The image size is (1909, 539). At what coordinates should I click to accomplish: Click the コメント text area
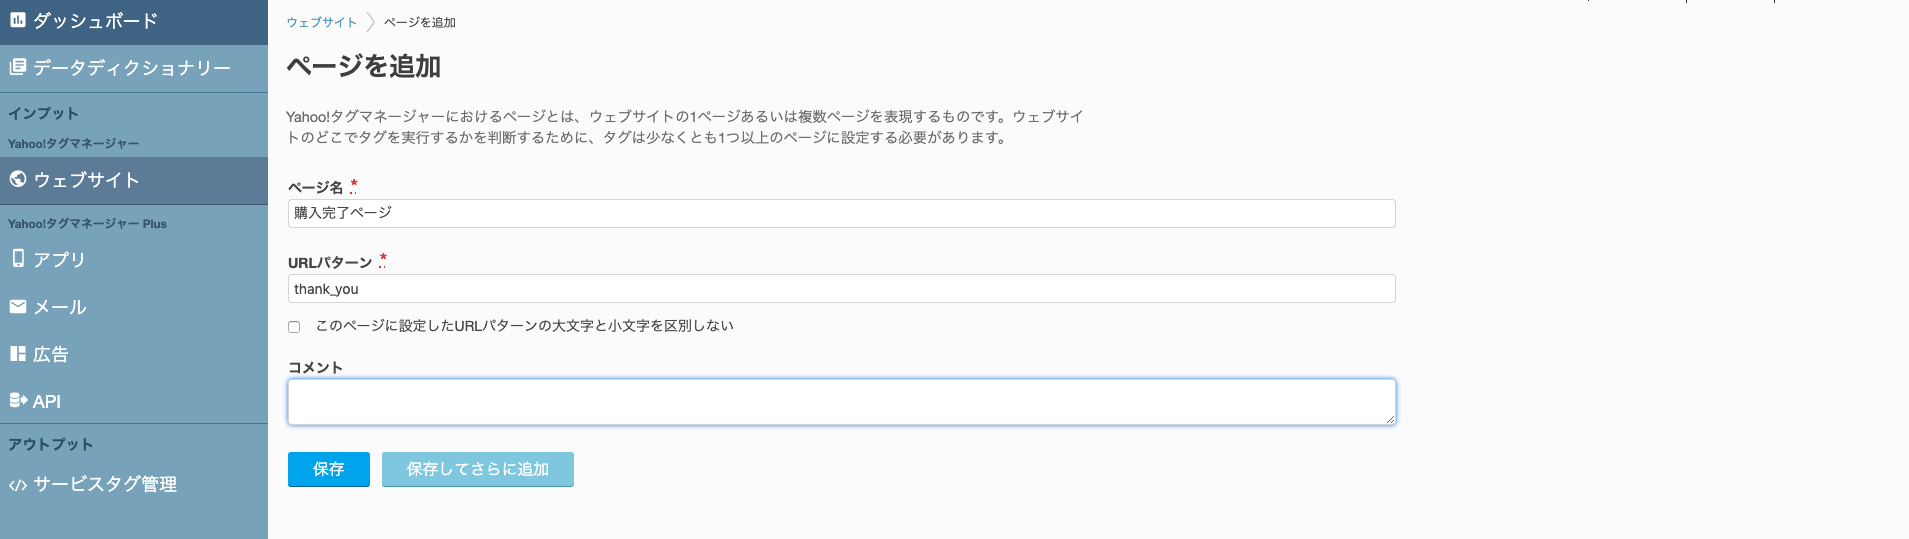coord(841,401)
